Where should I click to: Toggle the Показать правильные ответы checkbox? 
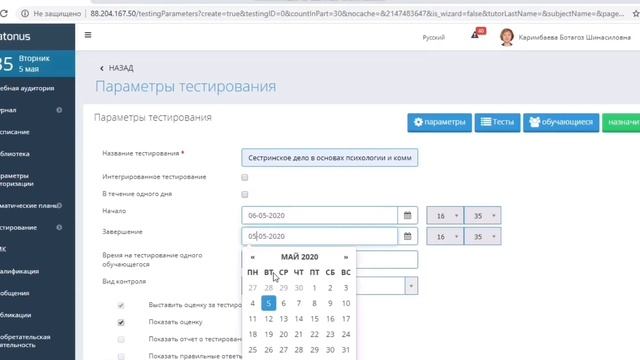click(x=121, y=356)
